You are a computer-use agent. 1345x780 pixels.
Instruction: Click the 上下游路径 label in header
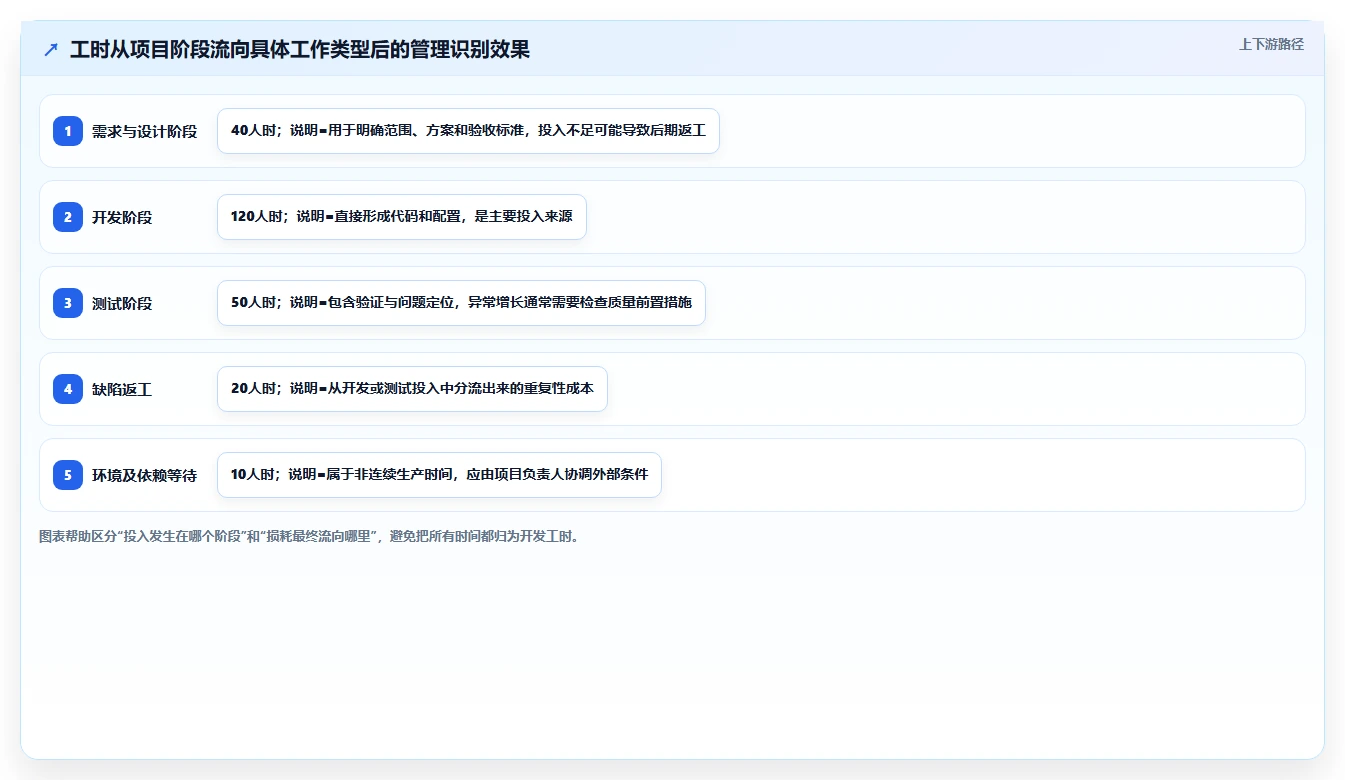[1271, 44]
